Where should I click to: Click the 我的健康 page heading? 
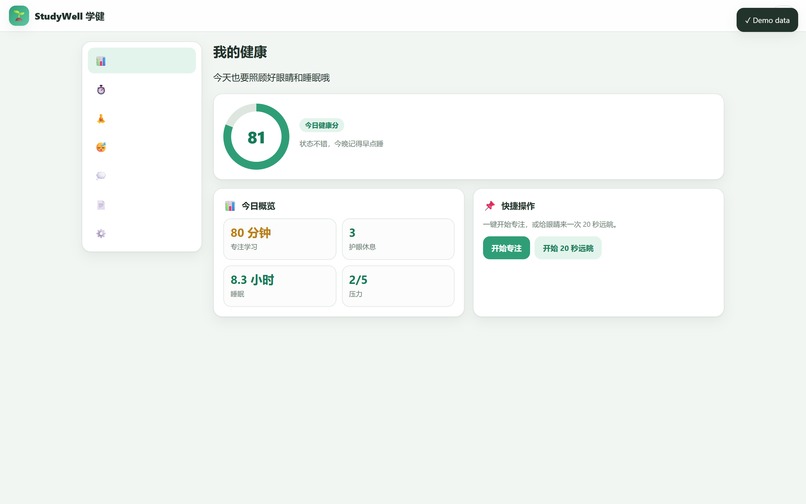(x=240, y=52)
